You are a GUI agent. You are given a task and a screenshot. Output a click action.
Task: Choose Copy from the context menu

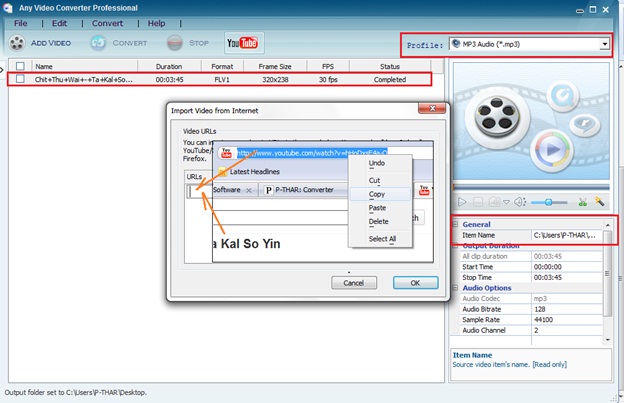(380, 194)
